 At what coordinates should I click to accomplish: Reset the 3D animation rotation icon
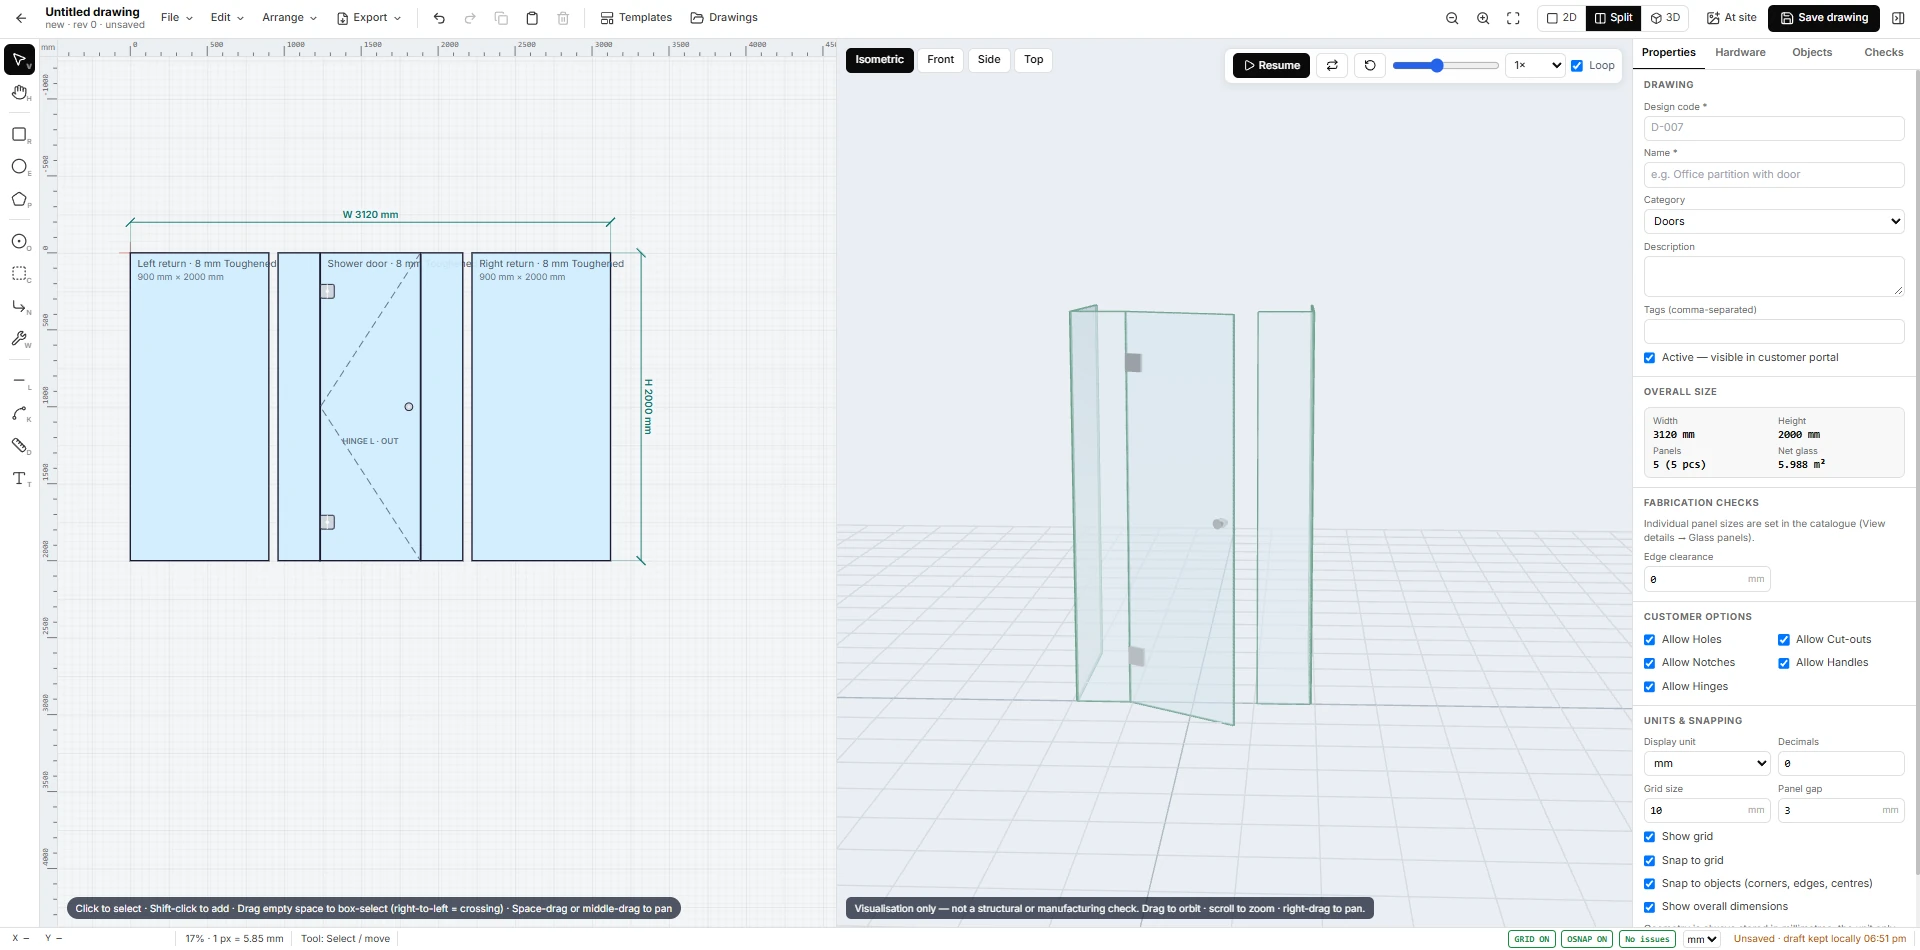(x=1370, y=65)
